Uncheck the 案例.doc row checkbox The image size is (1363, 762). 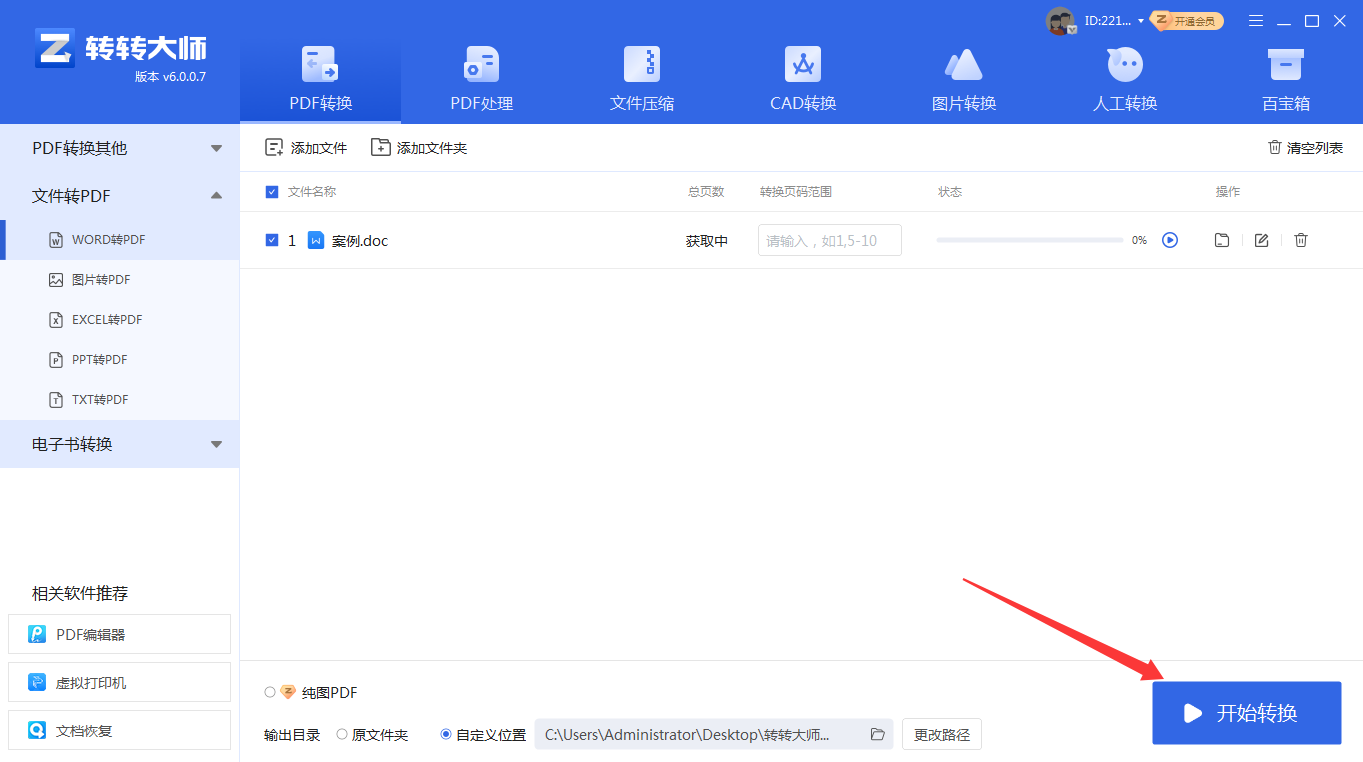[272, 240]
